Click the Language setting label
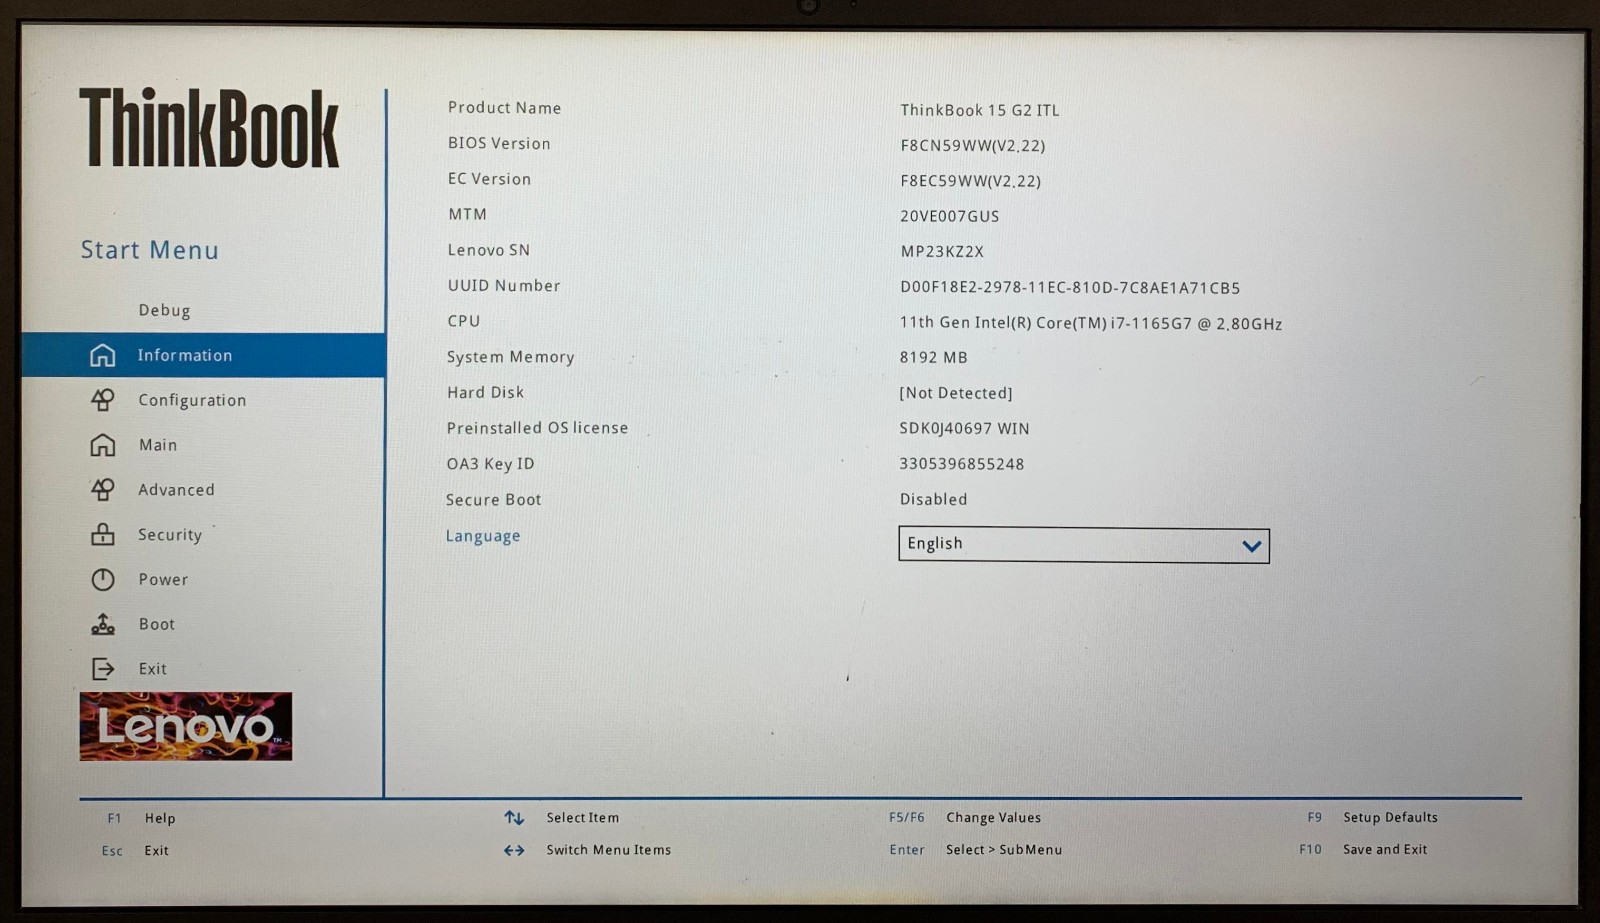This screenshot has width=1600, height=923. pyautogui.click(x=483, y=536)
